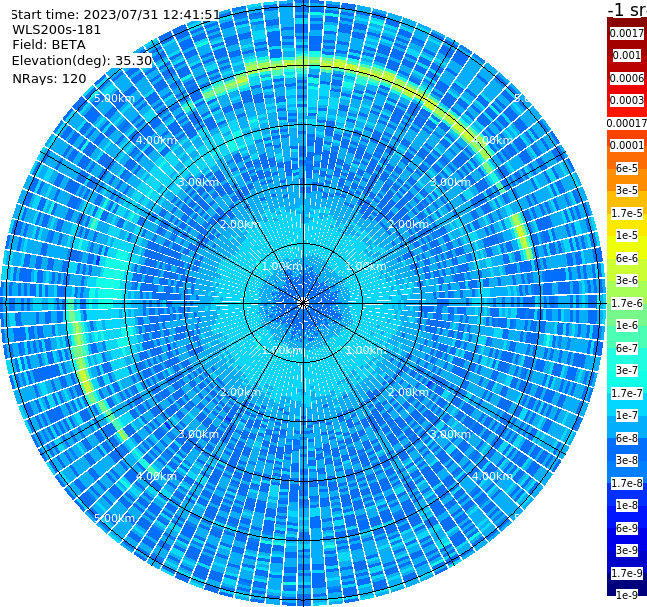Select the 5.00km range label in the southwest quadrant
647x607 pixels.
click(x=114, y=518)
